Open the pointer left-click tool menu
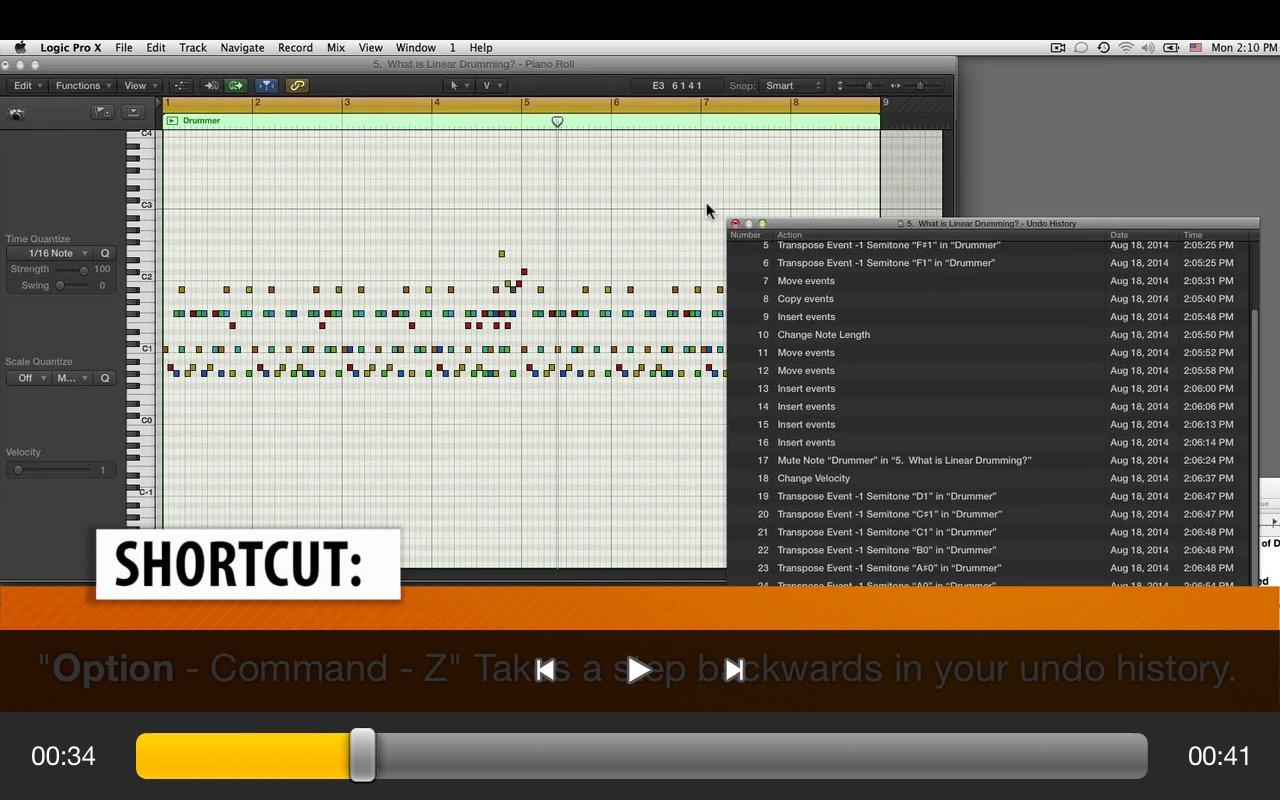This screenshot has width=1280, height=800. (457, 86)
